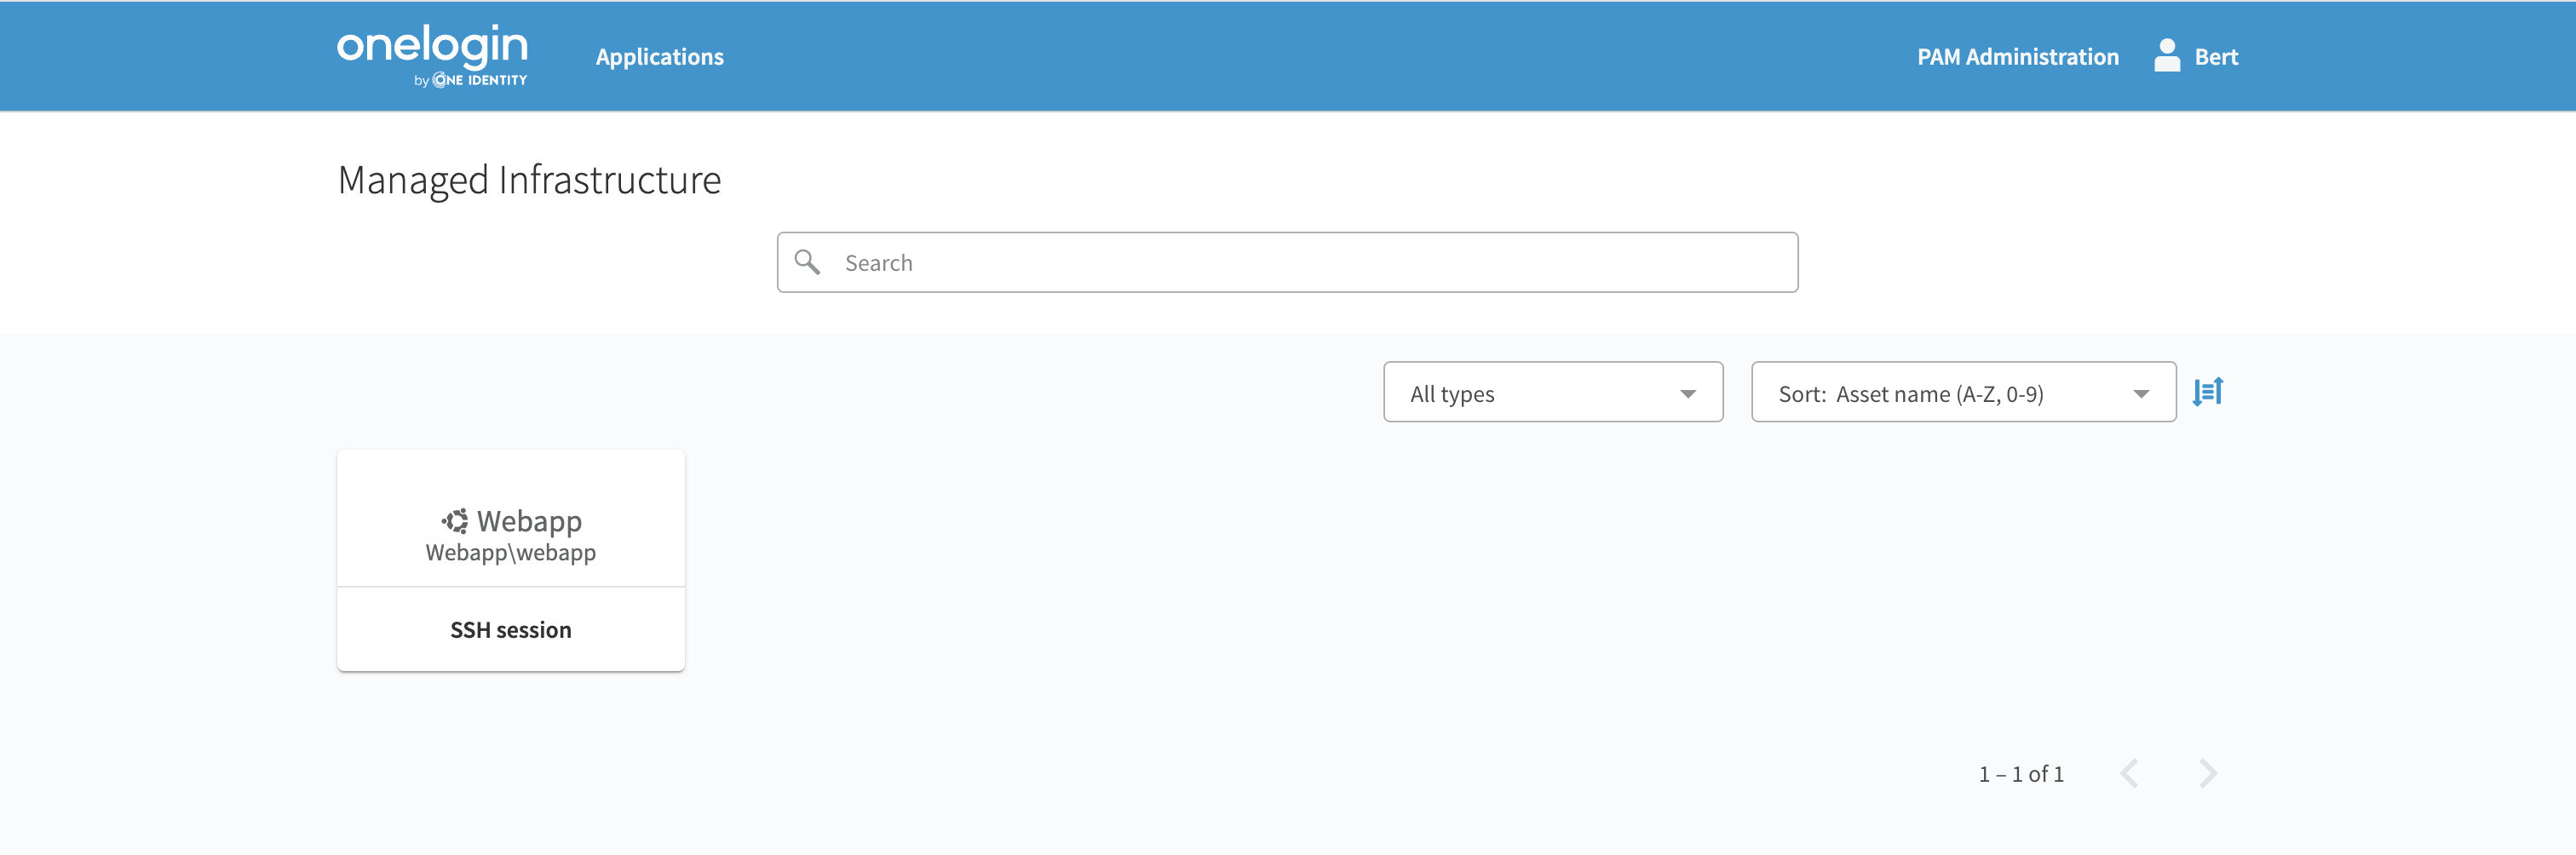Click the OneLogin logo
This screenshot has height=855, width=2576.
[432, 47]
